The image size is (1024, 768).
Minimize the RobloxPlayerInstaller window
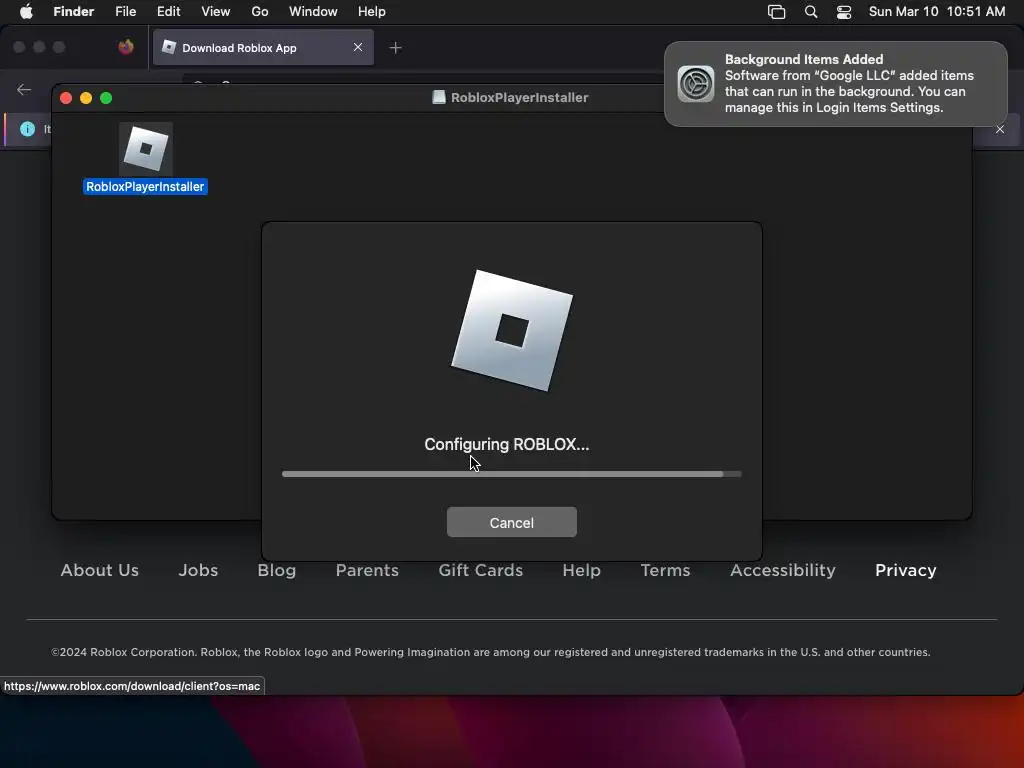click(86, 98)
